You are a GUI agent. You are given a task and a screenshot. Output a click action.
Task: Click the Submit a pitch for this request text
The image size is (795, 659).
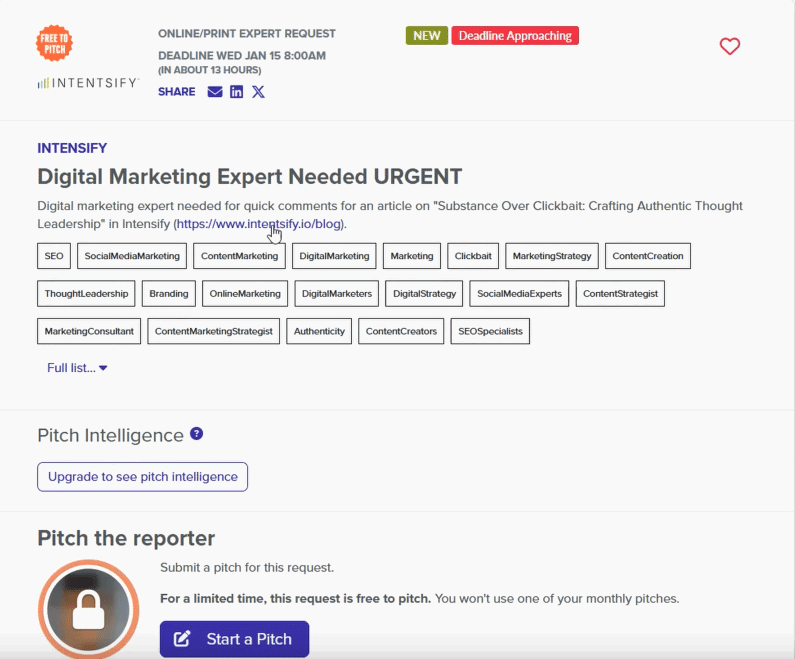247,567
